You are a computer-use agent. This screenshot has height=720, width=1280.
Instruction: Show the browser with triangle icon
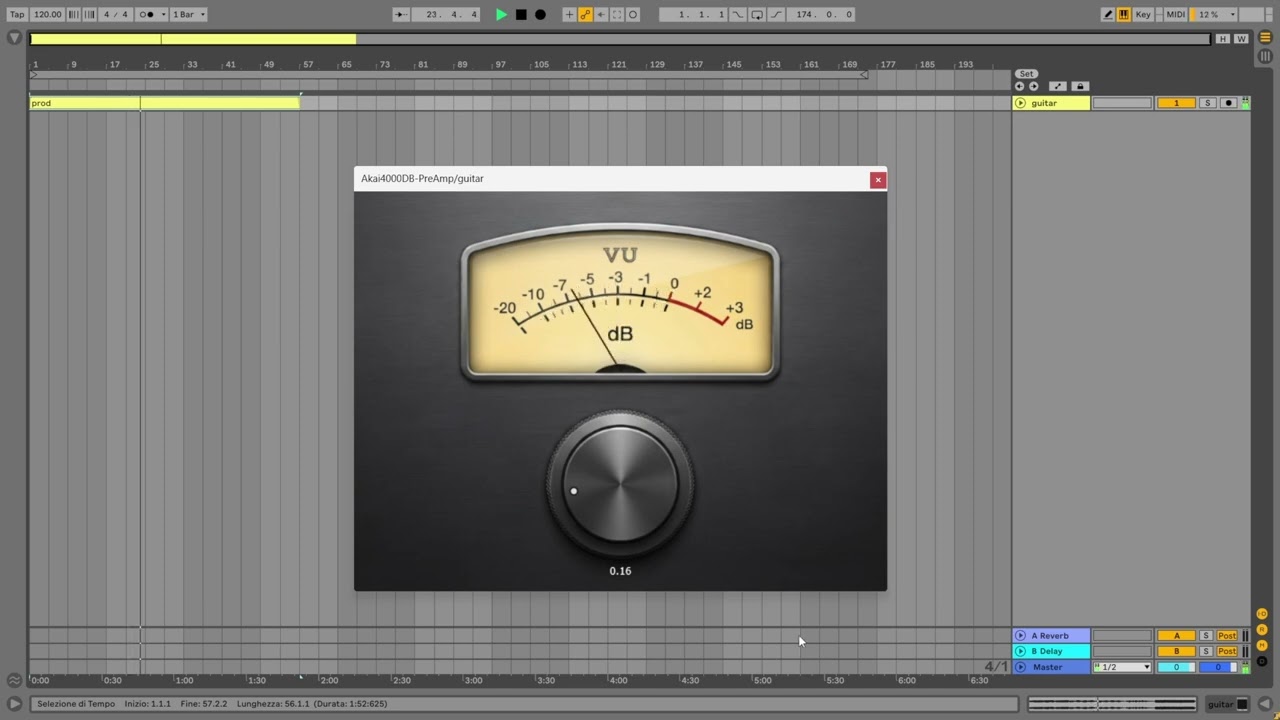click(x=14, y=38)
